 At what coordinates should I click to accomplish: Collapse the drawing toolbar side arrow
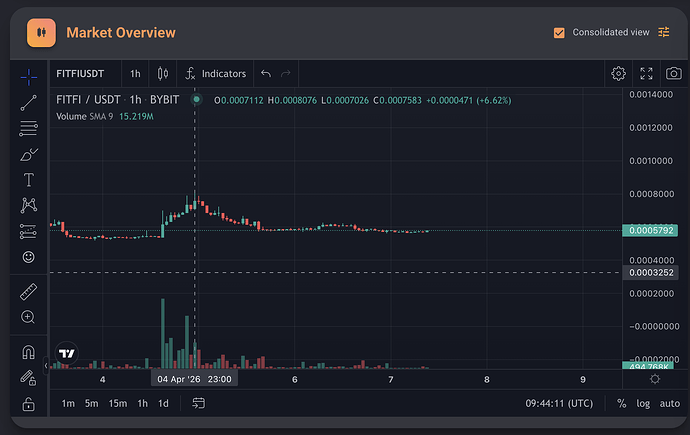46,366
